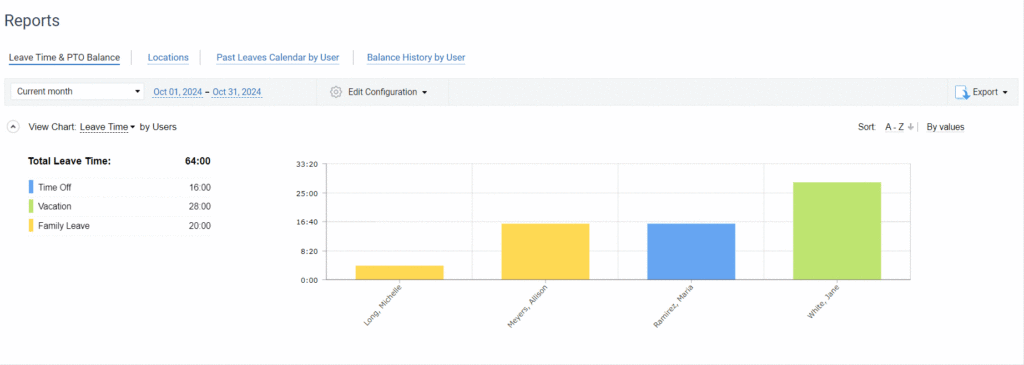This screenshot has width=1024, height=365.
Task: Click the A - Z sort arrow icon
Action: (910, 127)
